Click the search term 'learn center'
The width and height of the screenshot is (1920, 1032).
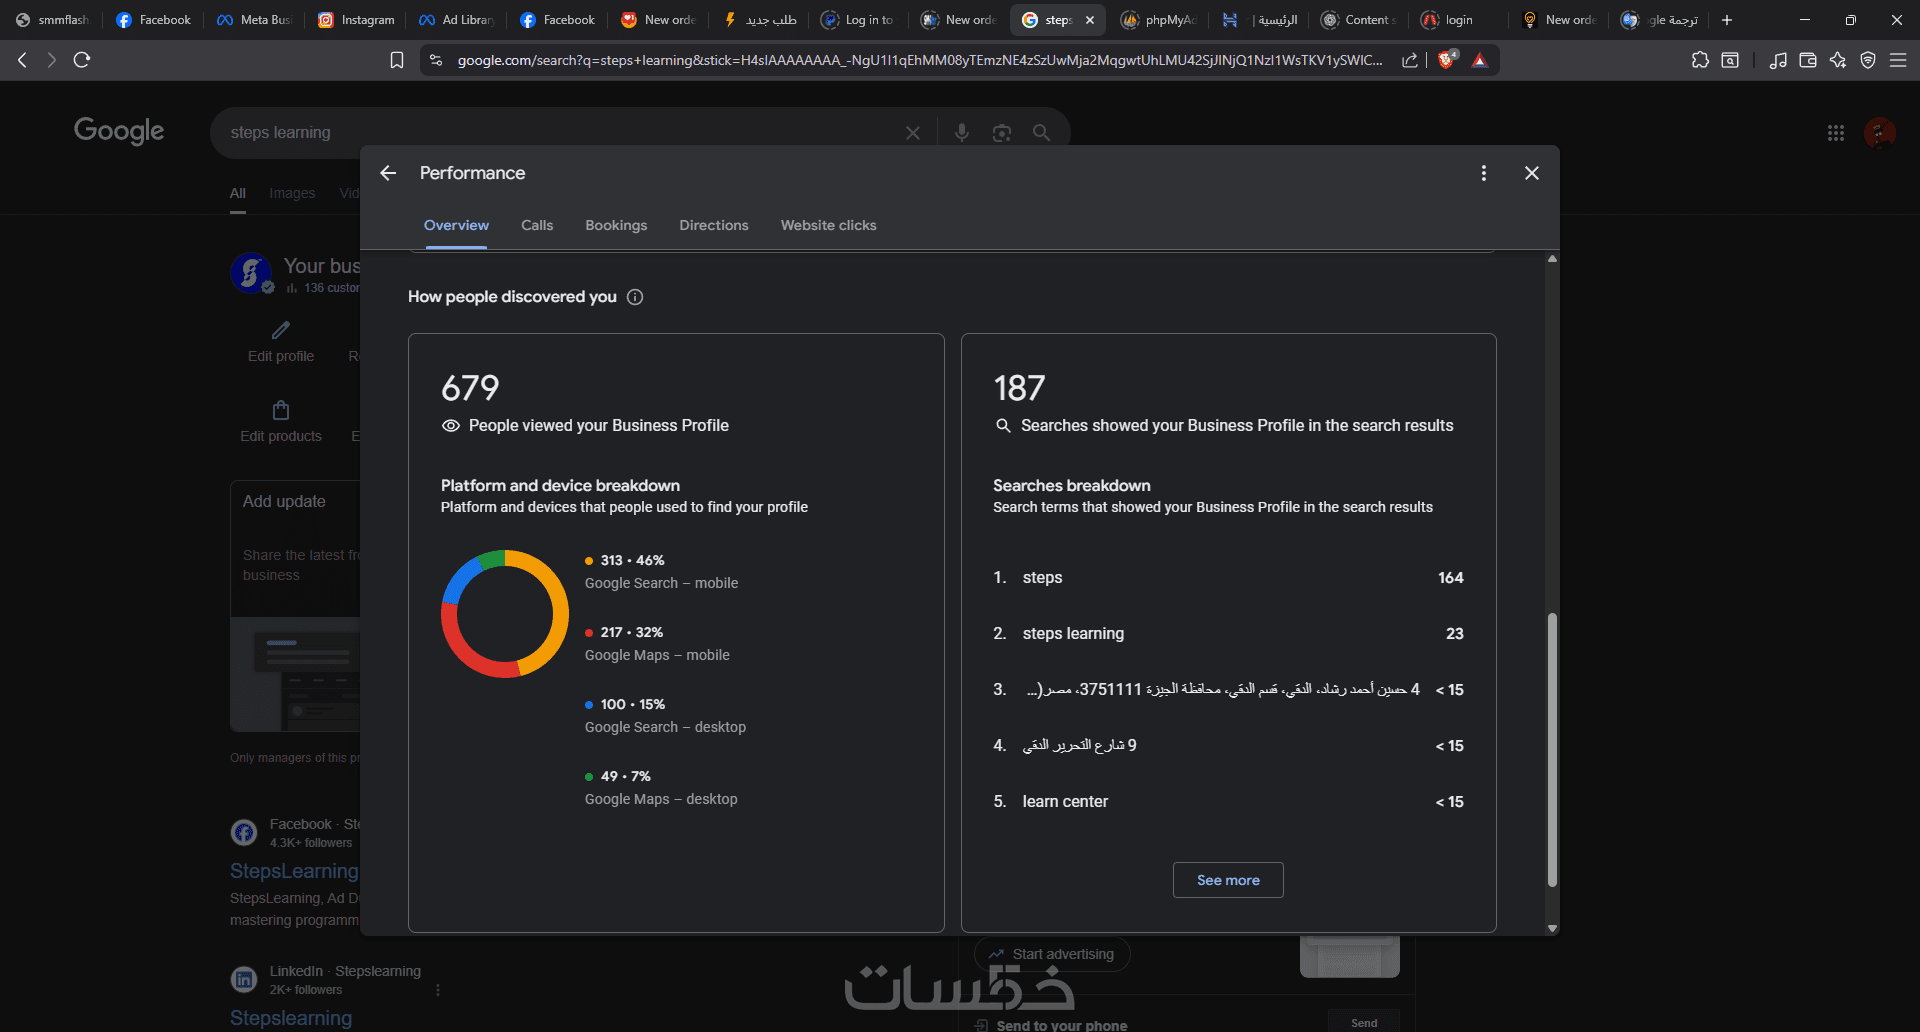1065,802
